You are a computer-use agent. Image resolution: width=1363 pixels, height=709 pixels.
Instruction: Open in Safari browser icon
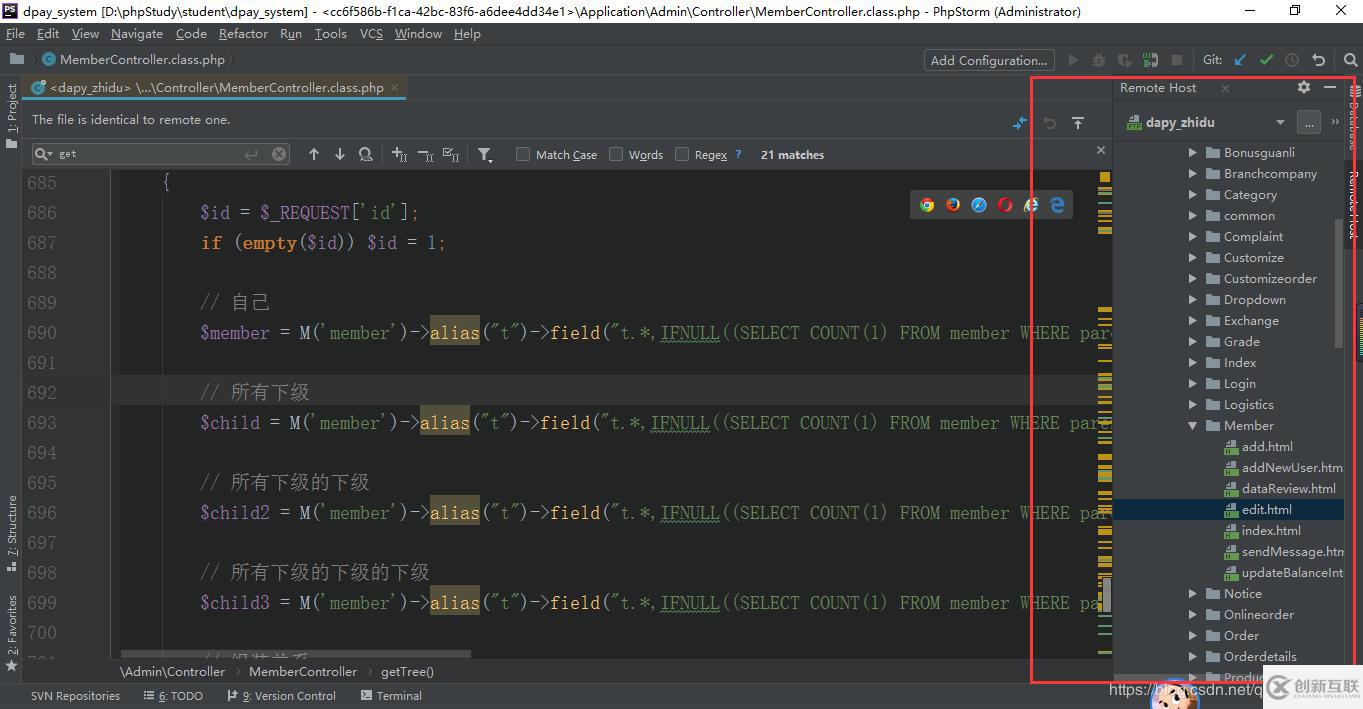pyautogui.click(x=979, y=205)
